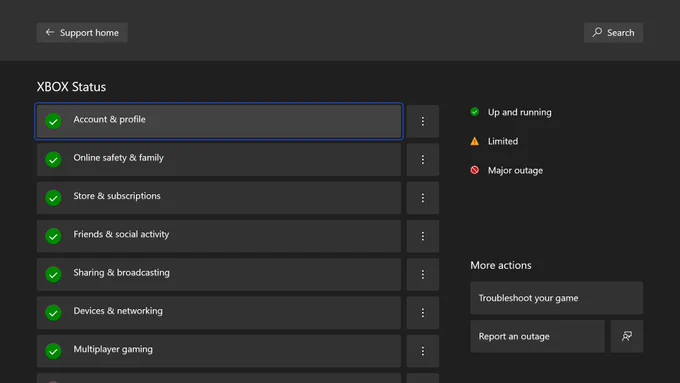The image size is (680, 383).
Task: Click the green Up and running legend icon
Action: coord(475,112)
